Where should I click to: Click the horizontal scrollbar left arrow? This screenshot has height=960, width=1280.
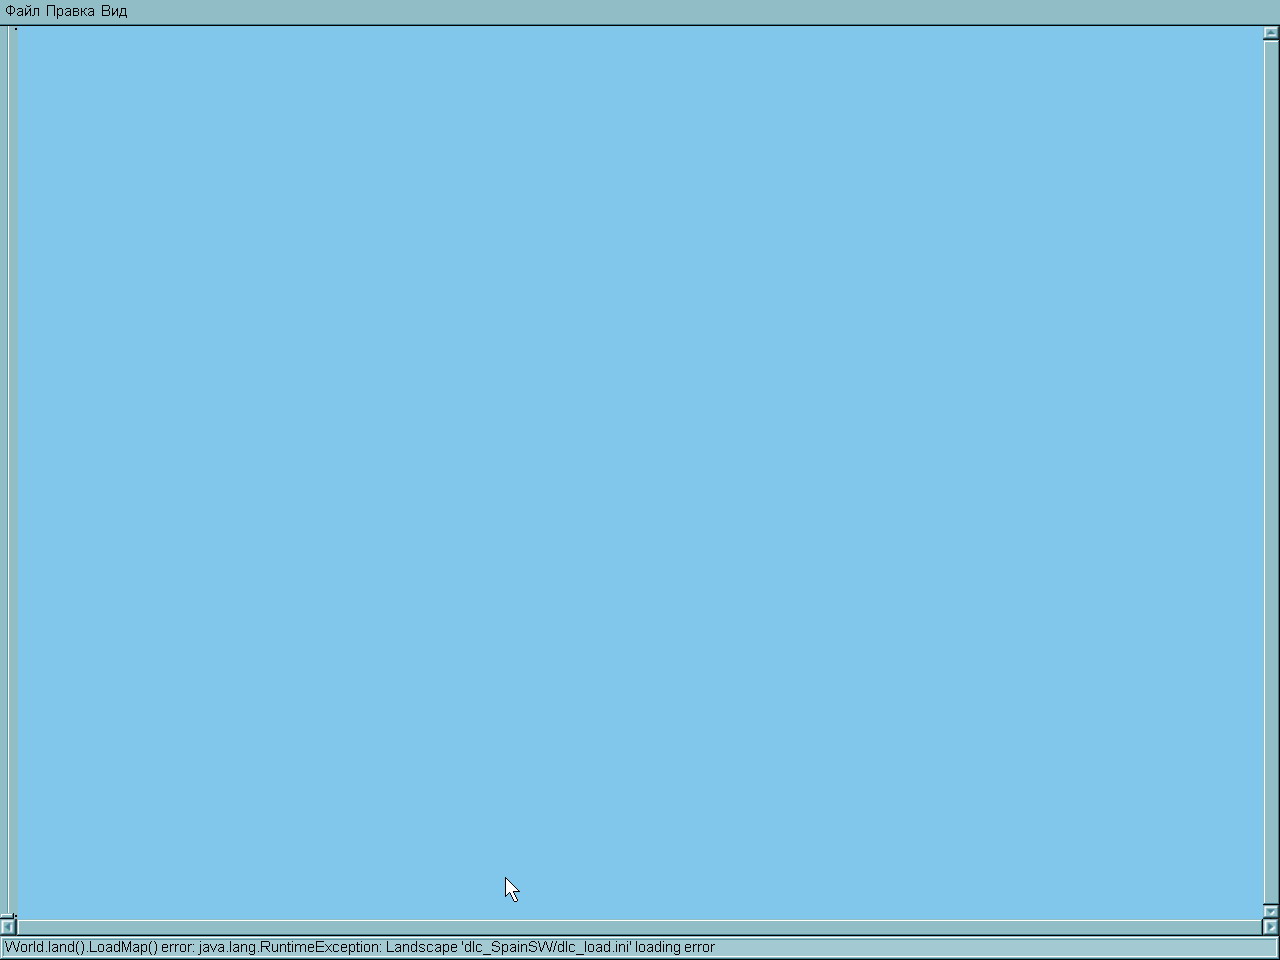(8, 927)
